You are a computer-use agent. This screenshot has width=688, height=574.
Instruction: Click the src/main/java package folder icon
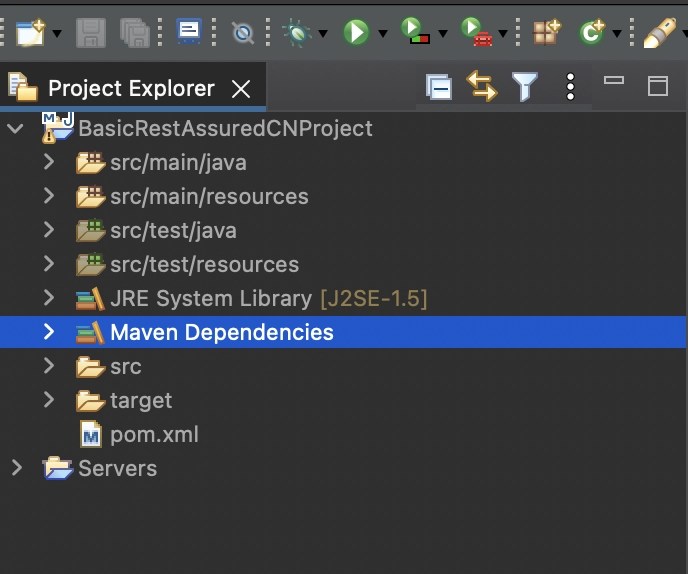(90, 163)
